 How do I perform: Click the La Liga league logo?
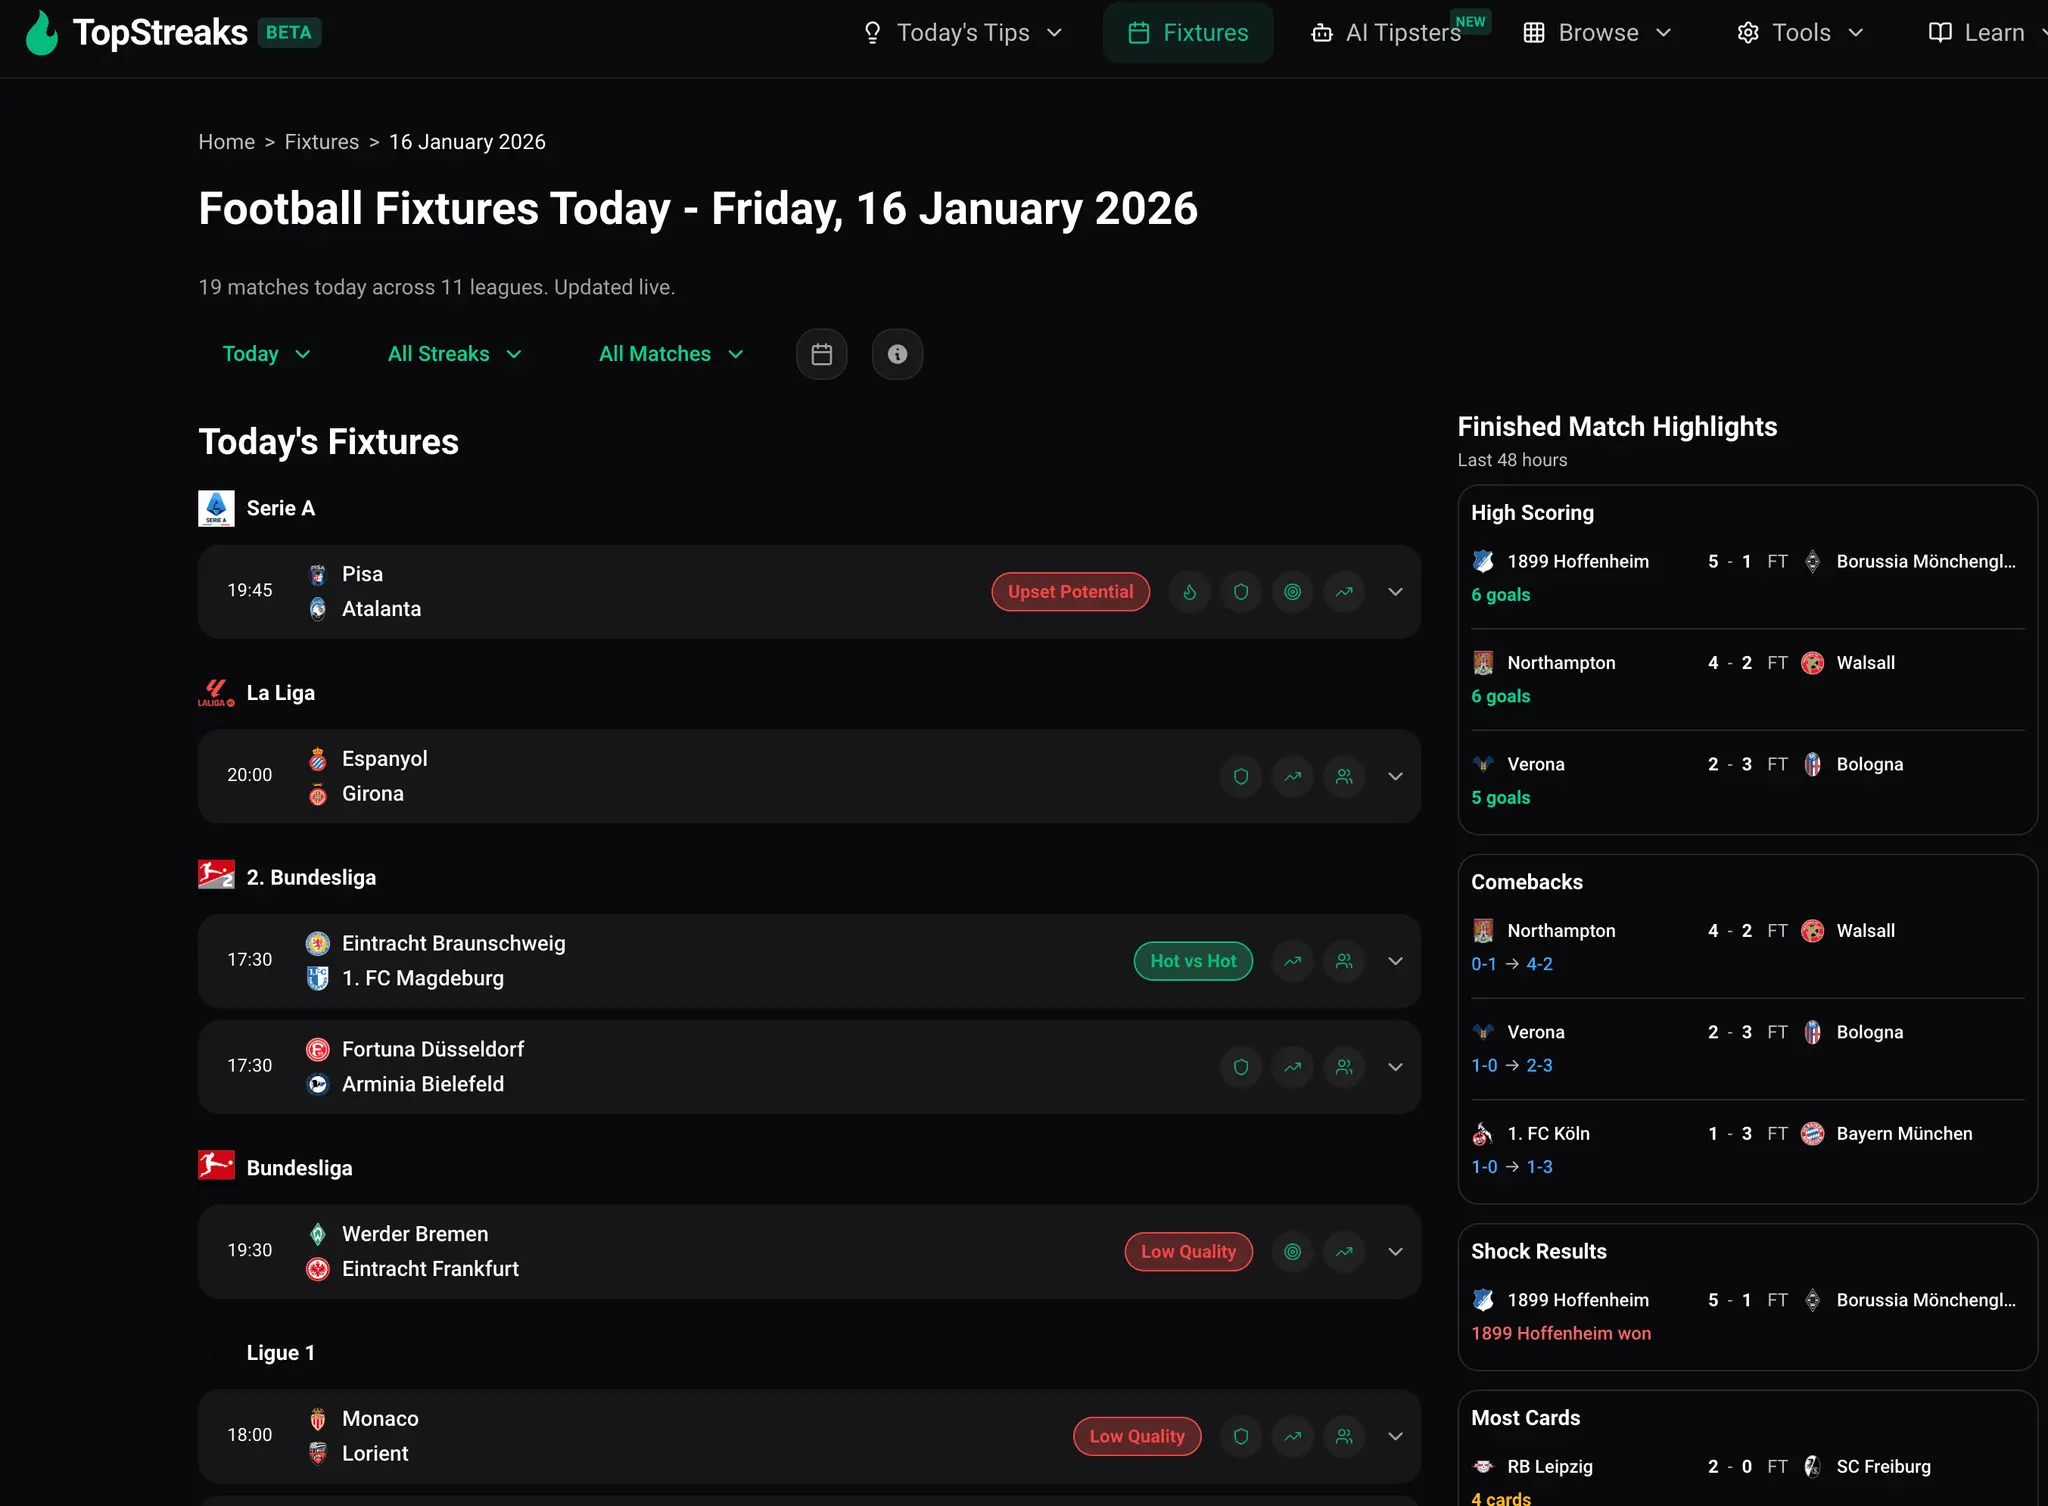pos(216,693)
